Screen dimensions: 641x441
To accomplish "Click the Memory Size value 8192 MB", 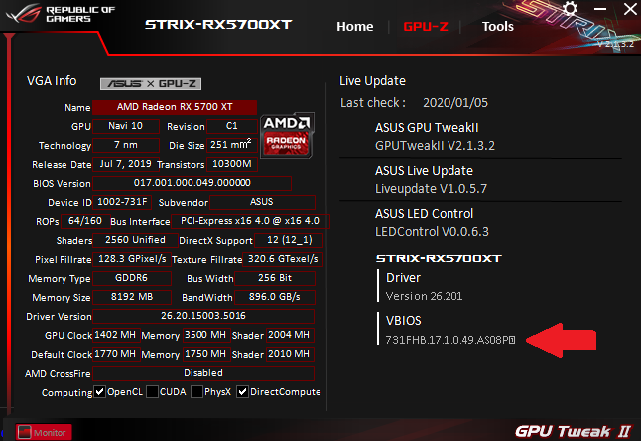I will point(132,297).
